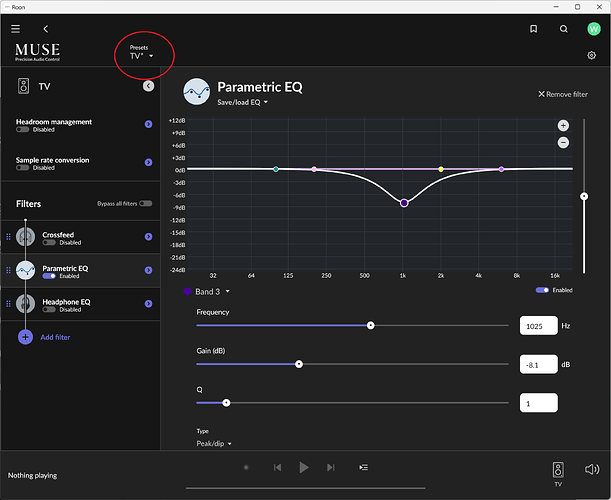Click the Headphone EQ icon
Image resolution: width=611 pixels, height=500 pixels.
pos(25,304)
